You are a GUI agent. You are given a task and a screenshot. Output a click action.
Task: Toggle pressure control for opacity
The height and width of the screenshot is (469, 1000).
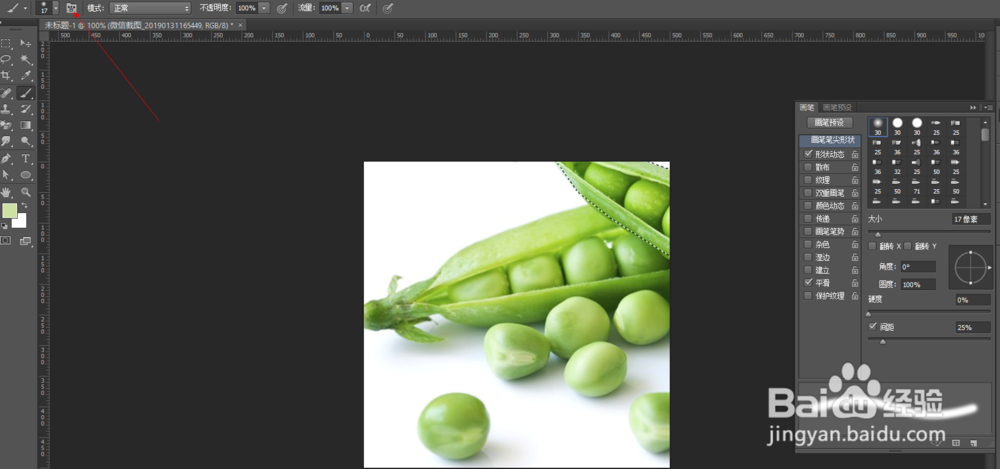[282, 8]
